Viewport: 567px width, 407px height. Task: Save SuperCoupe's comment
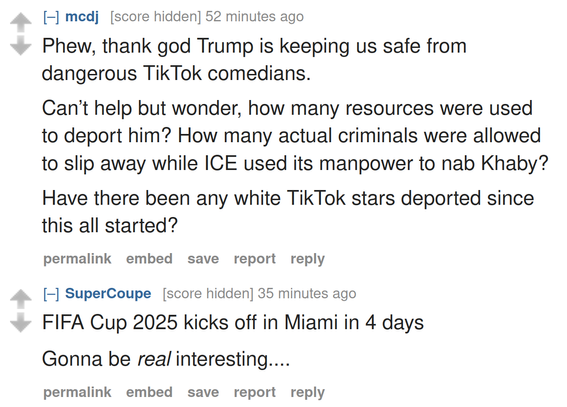pyautogui.click(x=203, y=392)
